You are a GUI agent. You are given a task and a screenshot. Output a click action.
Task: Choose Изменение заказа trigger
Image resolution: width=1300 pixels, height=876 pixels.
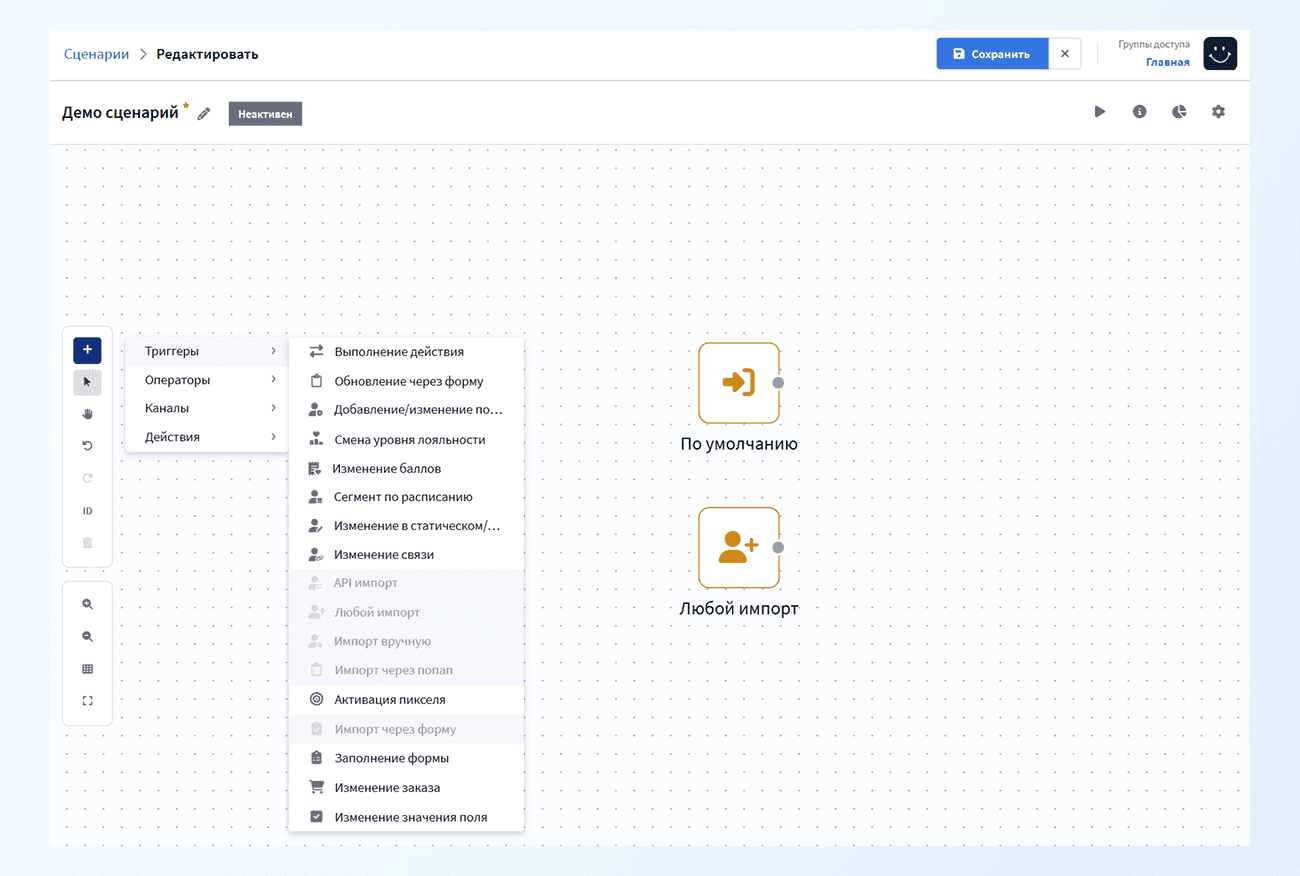(x=406, y=788)
